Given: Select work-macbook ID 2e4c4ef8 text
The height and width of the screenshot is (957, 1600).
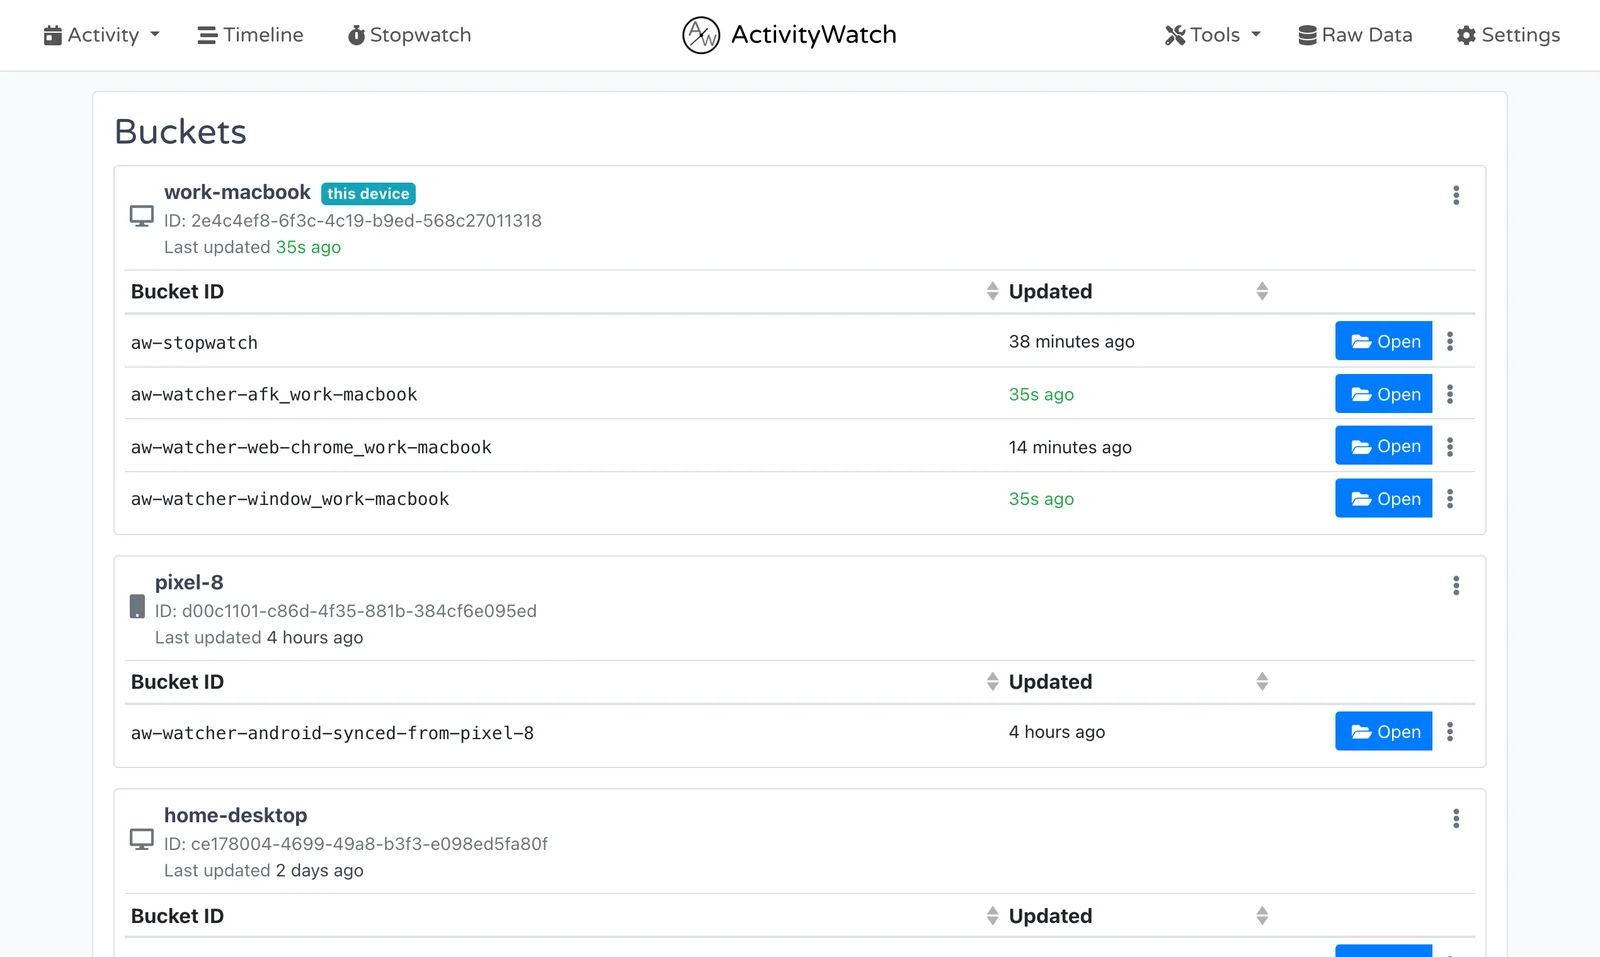Looking at the screenshot, I should tap(353, 220).
